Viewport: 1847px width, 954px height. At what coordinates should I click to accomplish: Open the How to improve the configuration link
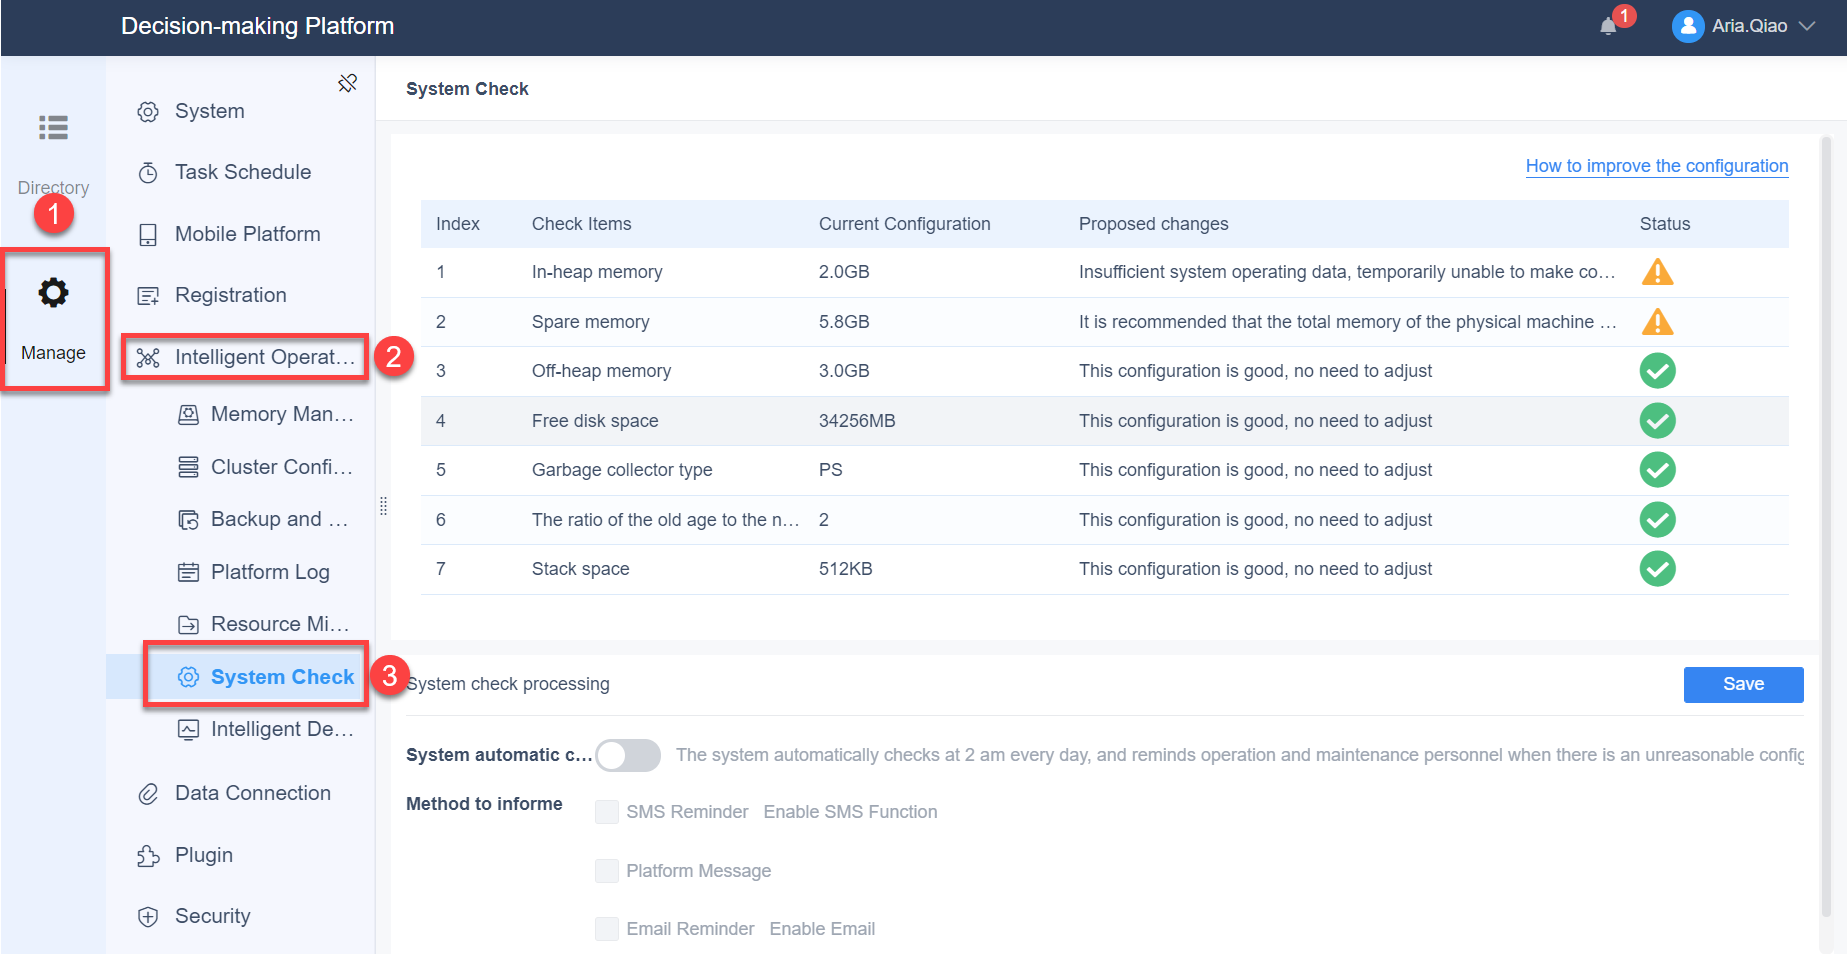(x=1655, y=166)
